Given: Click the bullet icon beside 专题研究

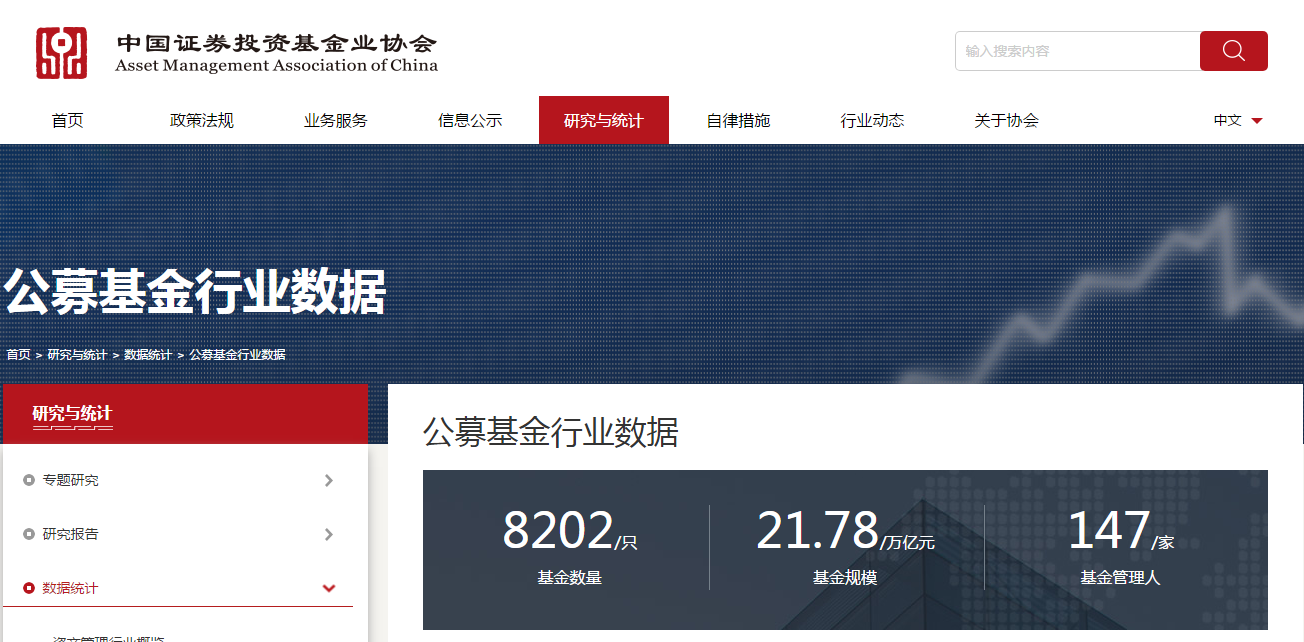Looking at the screenshot, I should tap(29, 481).
